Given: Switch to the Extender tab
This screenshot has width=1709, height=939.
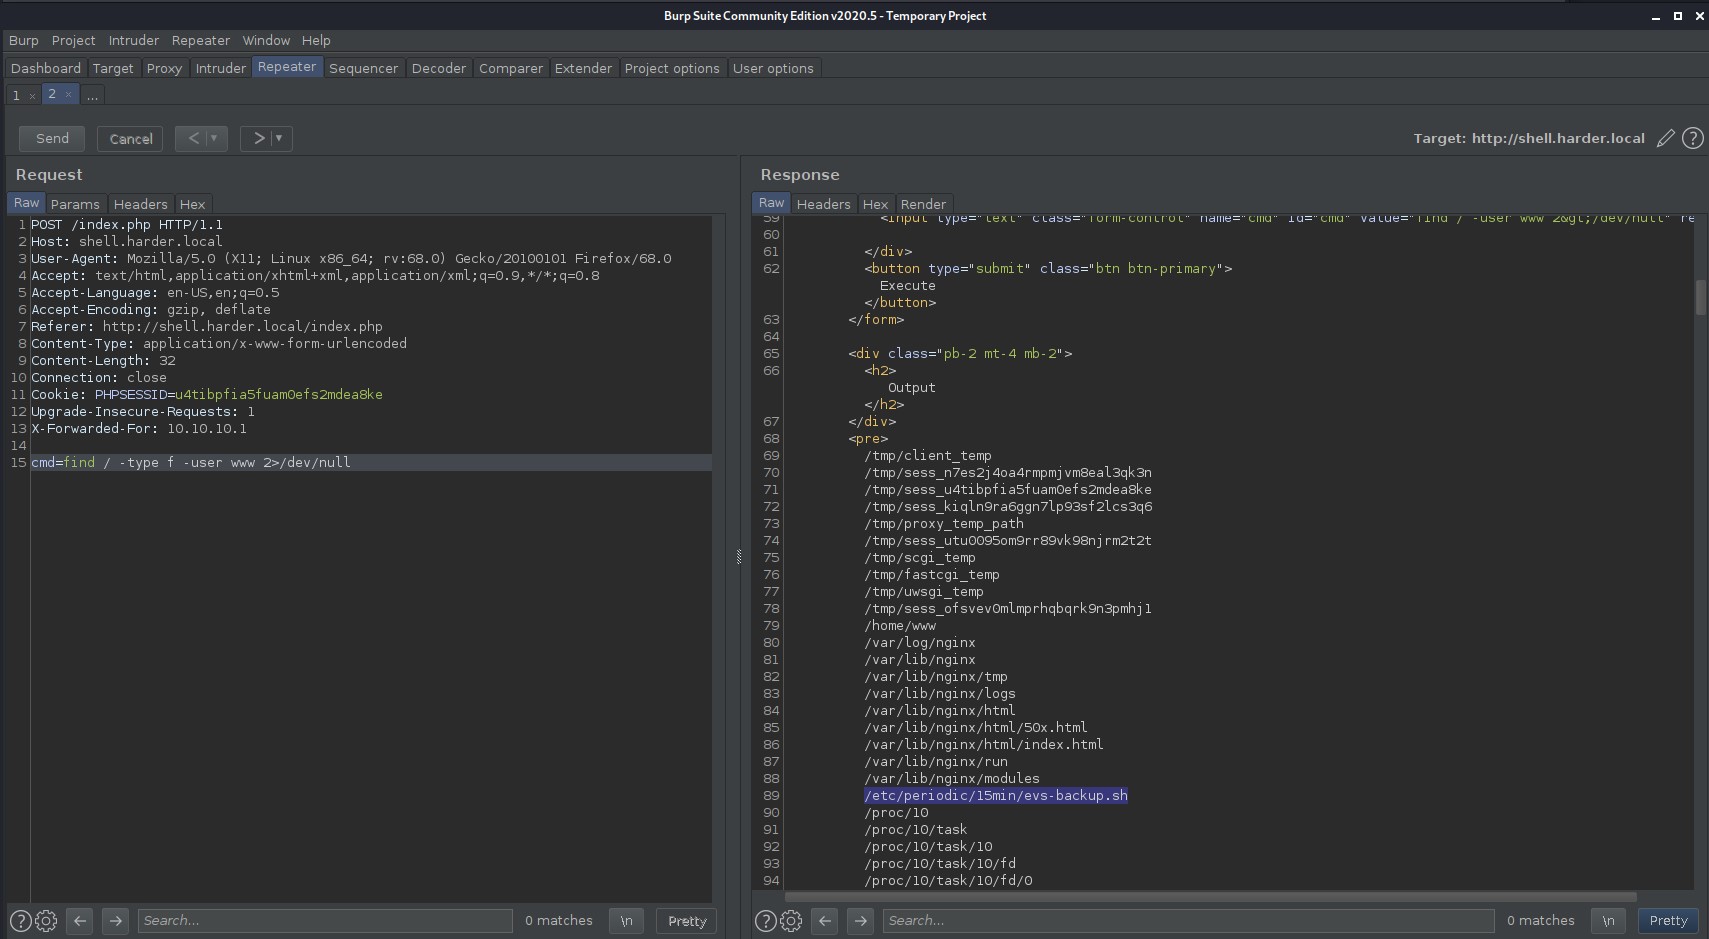Looking at the screenshot, I should tap(583, 69).
